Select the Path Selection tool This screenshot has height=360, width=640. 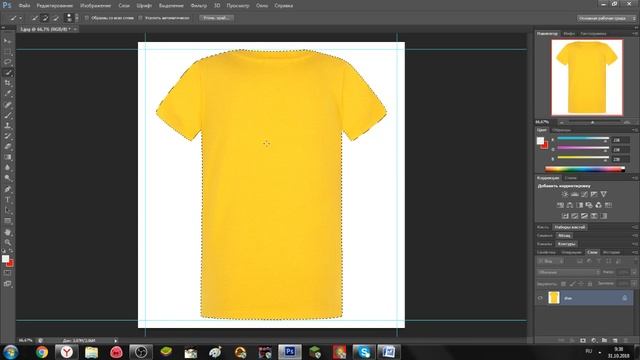pos(7,211)
